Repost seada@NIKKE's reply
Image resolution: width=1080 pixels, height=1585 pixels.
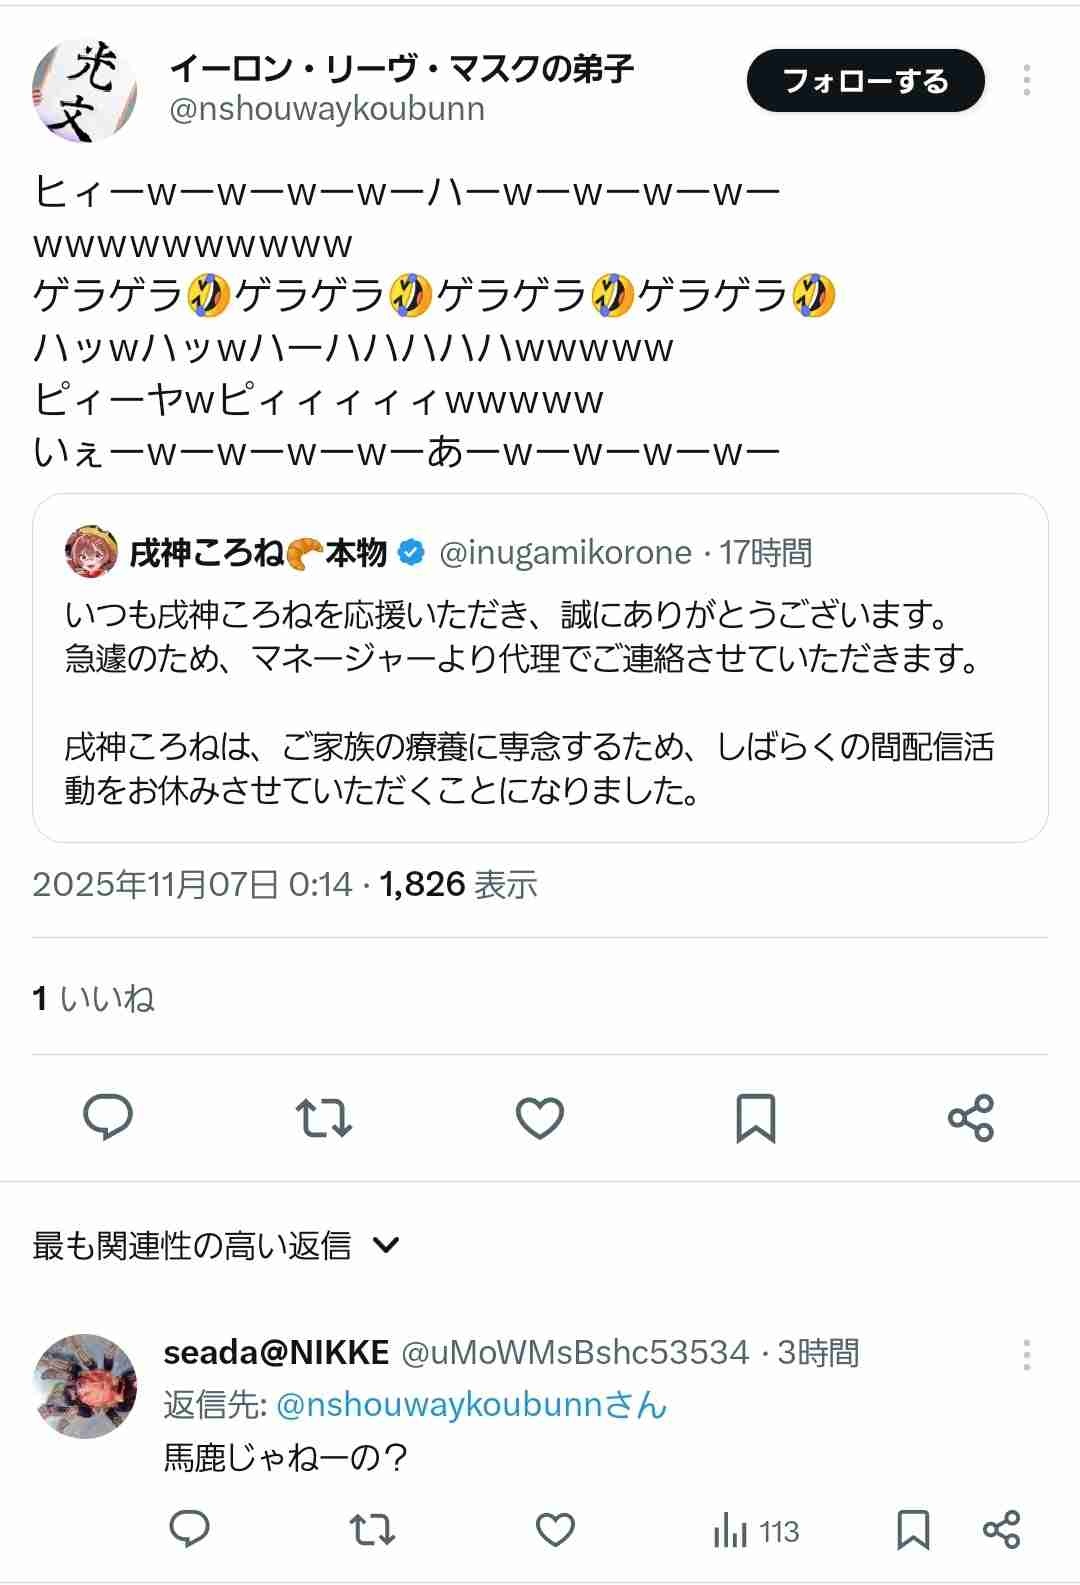(x=372, y=1530)
